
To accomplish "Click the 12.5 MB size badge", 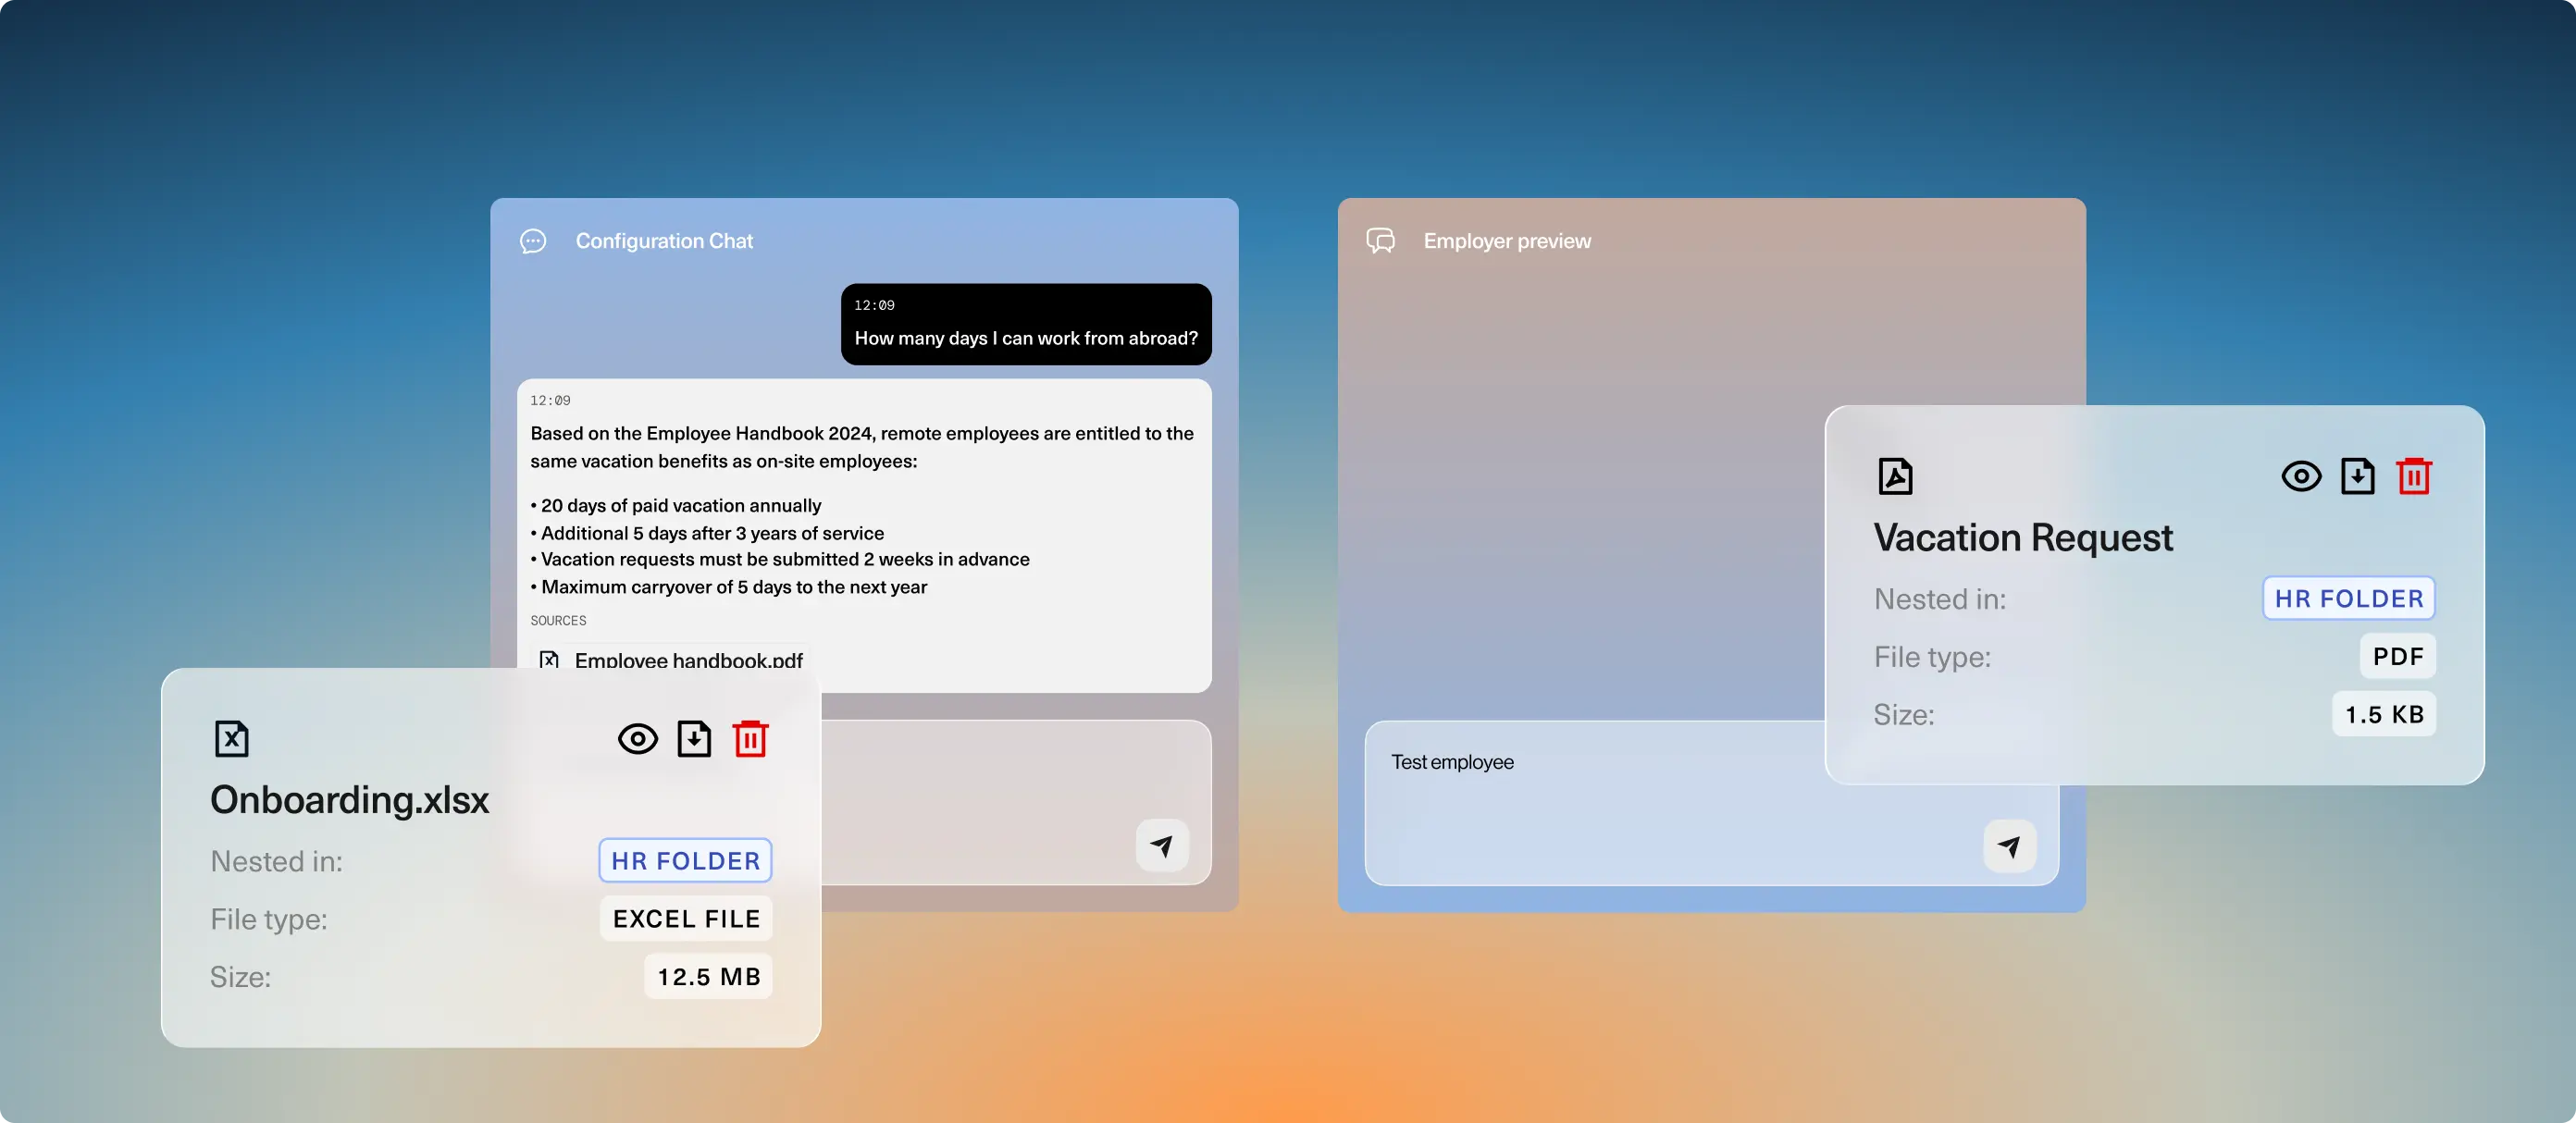I will [708, 976].
